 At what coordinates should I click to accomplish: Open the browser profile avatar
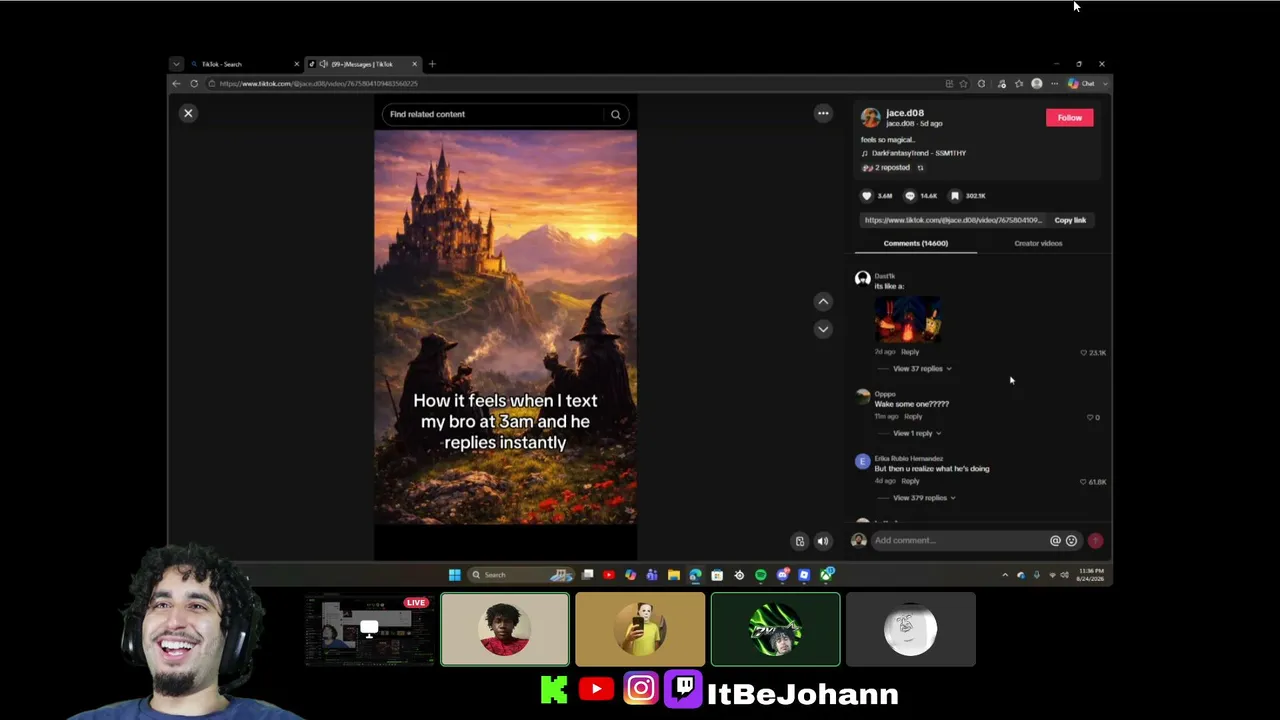pyautogui.click(x=1037, y=84)
